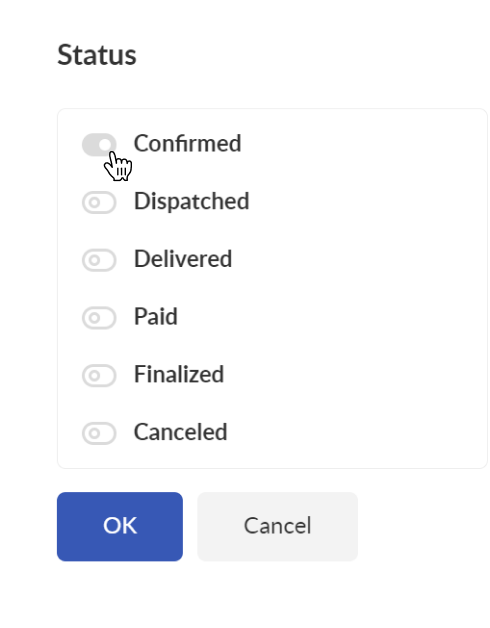The image size is (490, 628).
Task: Click the Confirmed label text
Action: click(188, 143)
